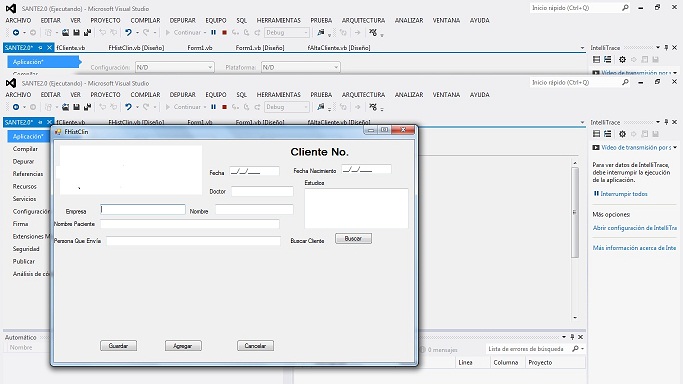Open the Configuración N/D dropdown

click(174, 67)
